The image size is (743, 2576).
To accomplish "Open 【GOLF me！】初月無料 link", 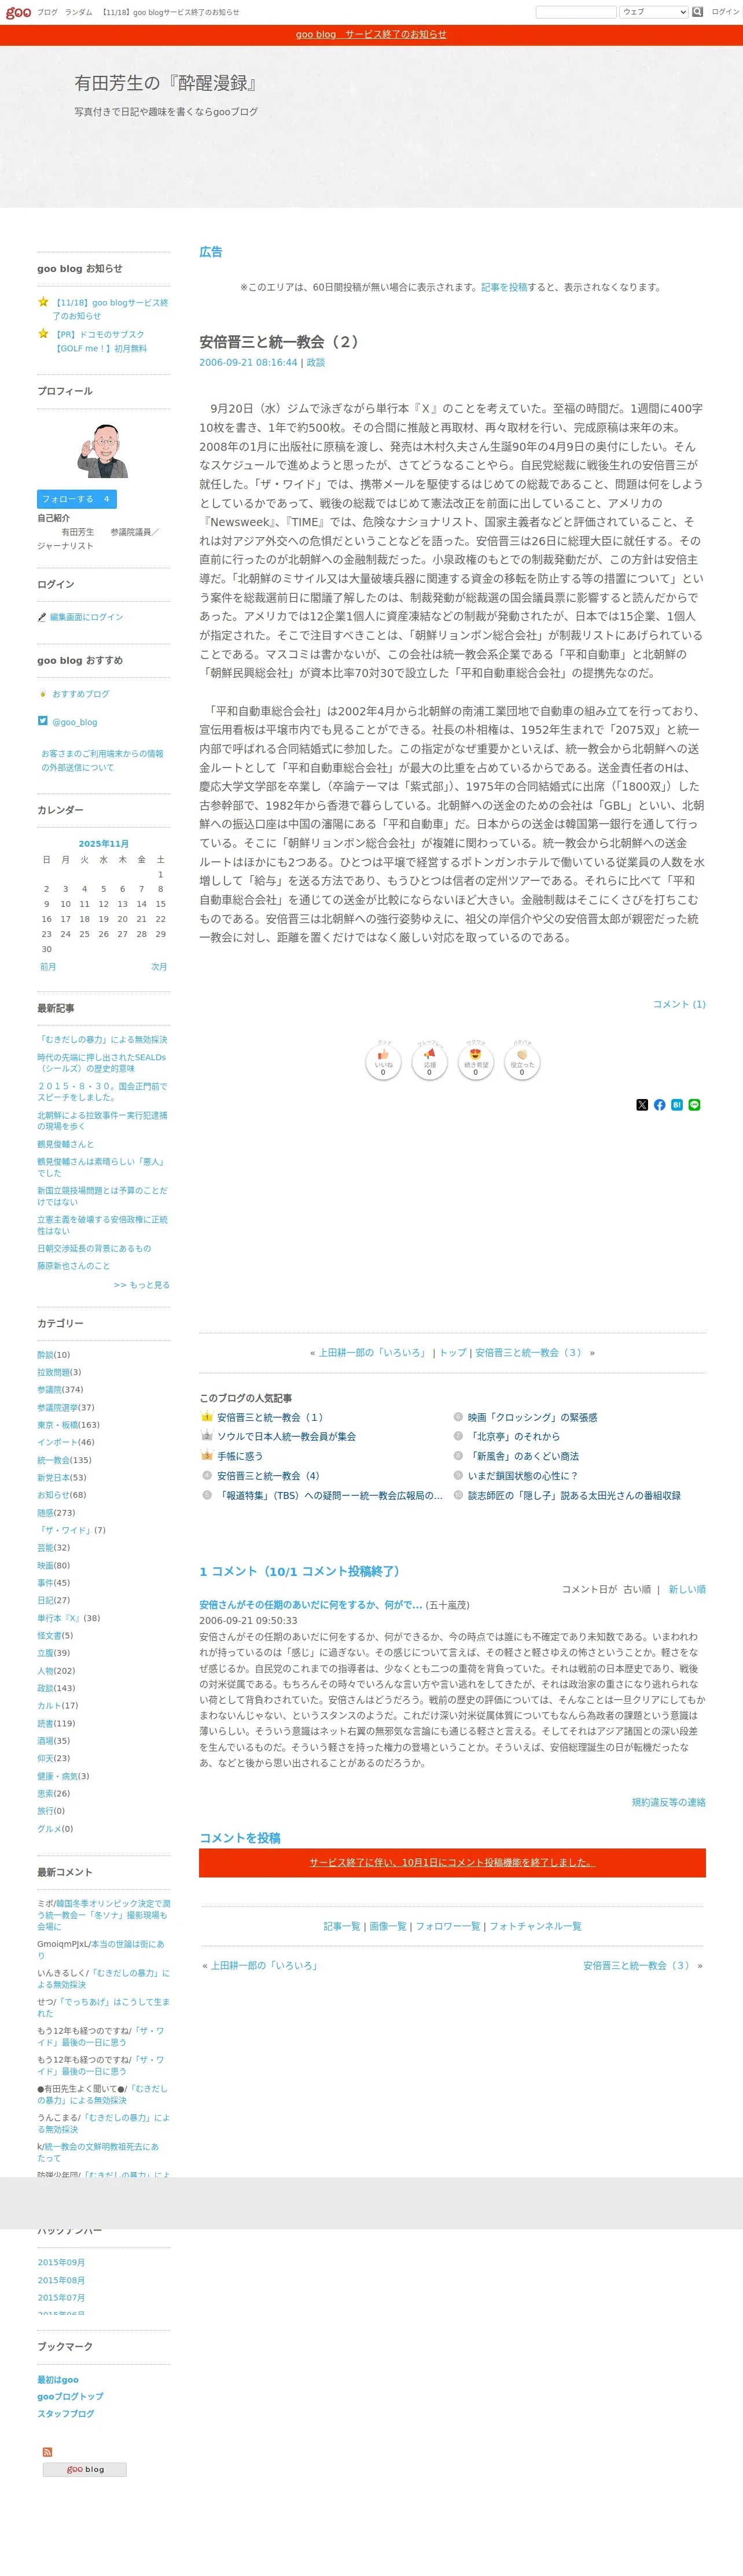I will coord(101,348).
